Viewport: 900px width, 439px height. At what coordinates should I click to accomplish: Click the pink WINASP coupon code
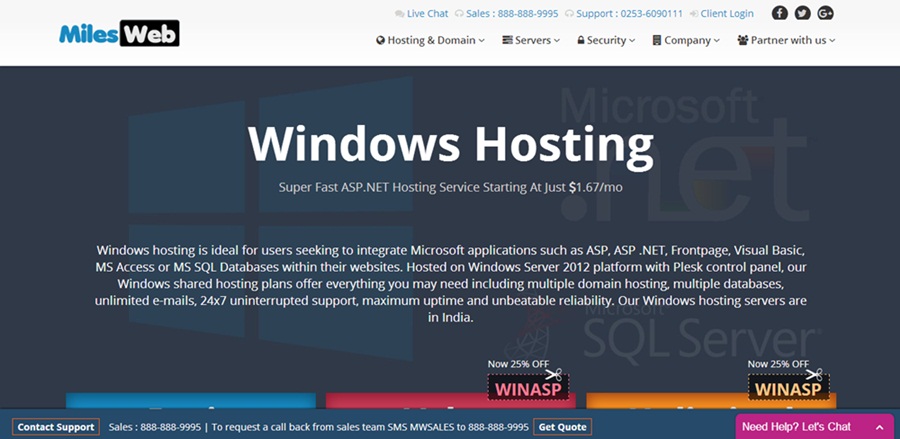pos(528,387)
